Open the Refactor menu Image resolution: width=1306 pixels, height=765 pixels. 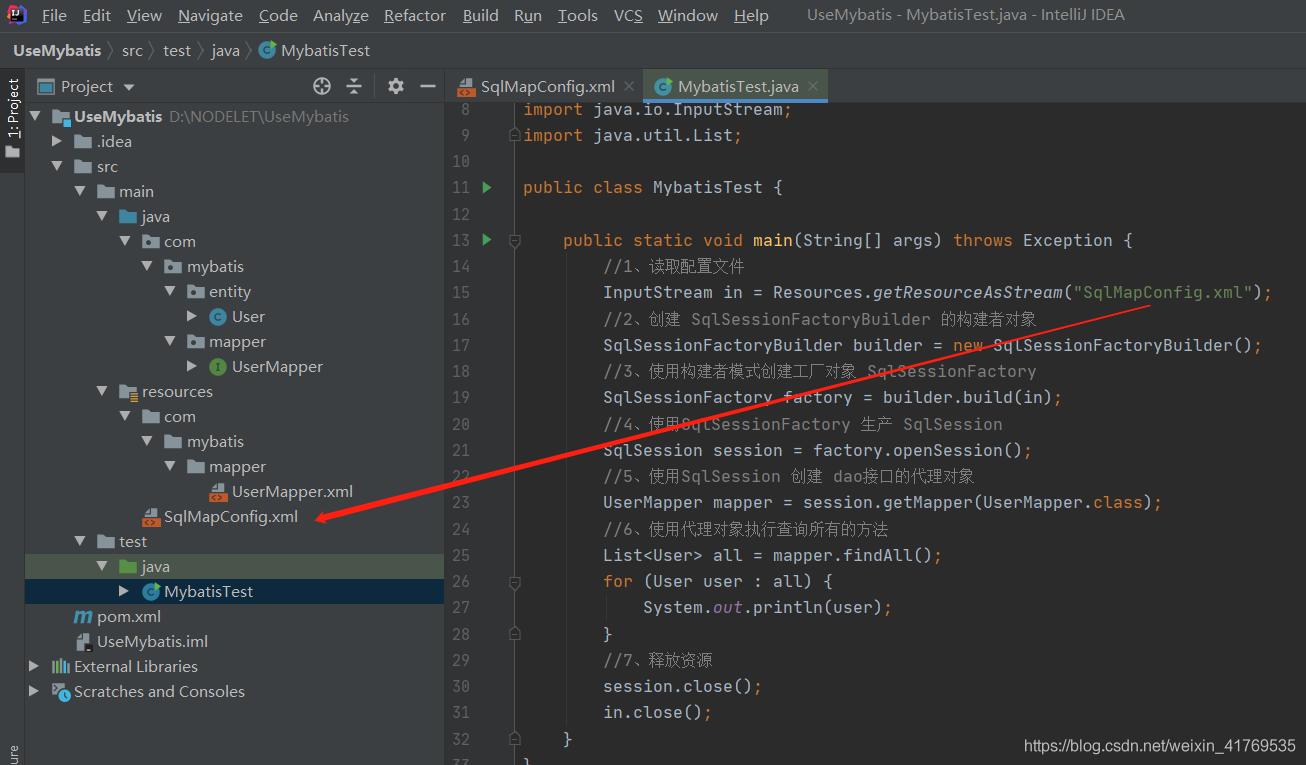(415, 15)
